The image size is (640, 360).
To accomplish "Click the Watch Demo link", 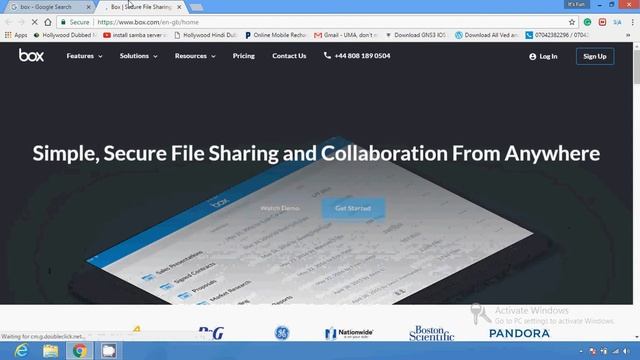I will (280, 208).
